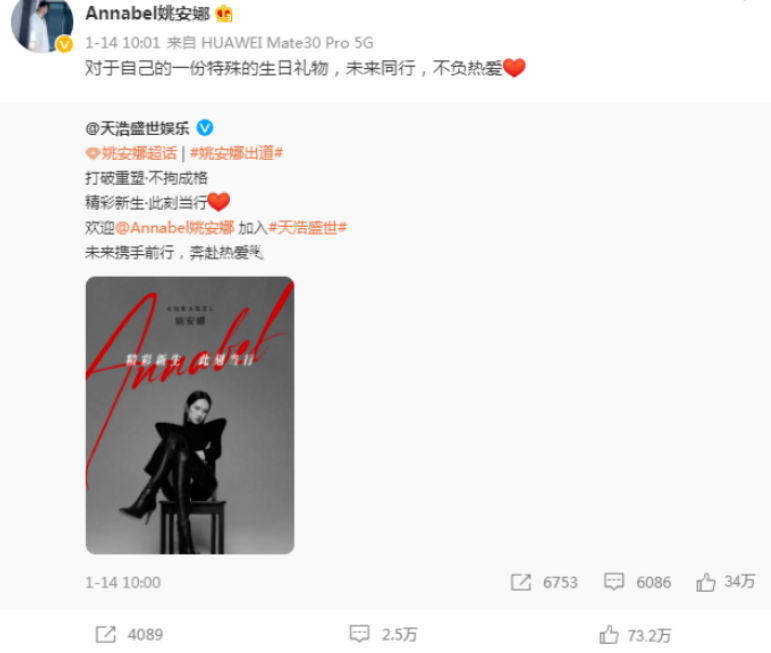The height and width of the screenshot is (653, 771).
Task: Open the quoted post's comments icon beside 6086
Action: pos(614,582)
